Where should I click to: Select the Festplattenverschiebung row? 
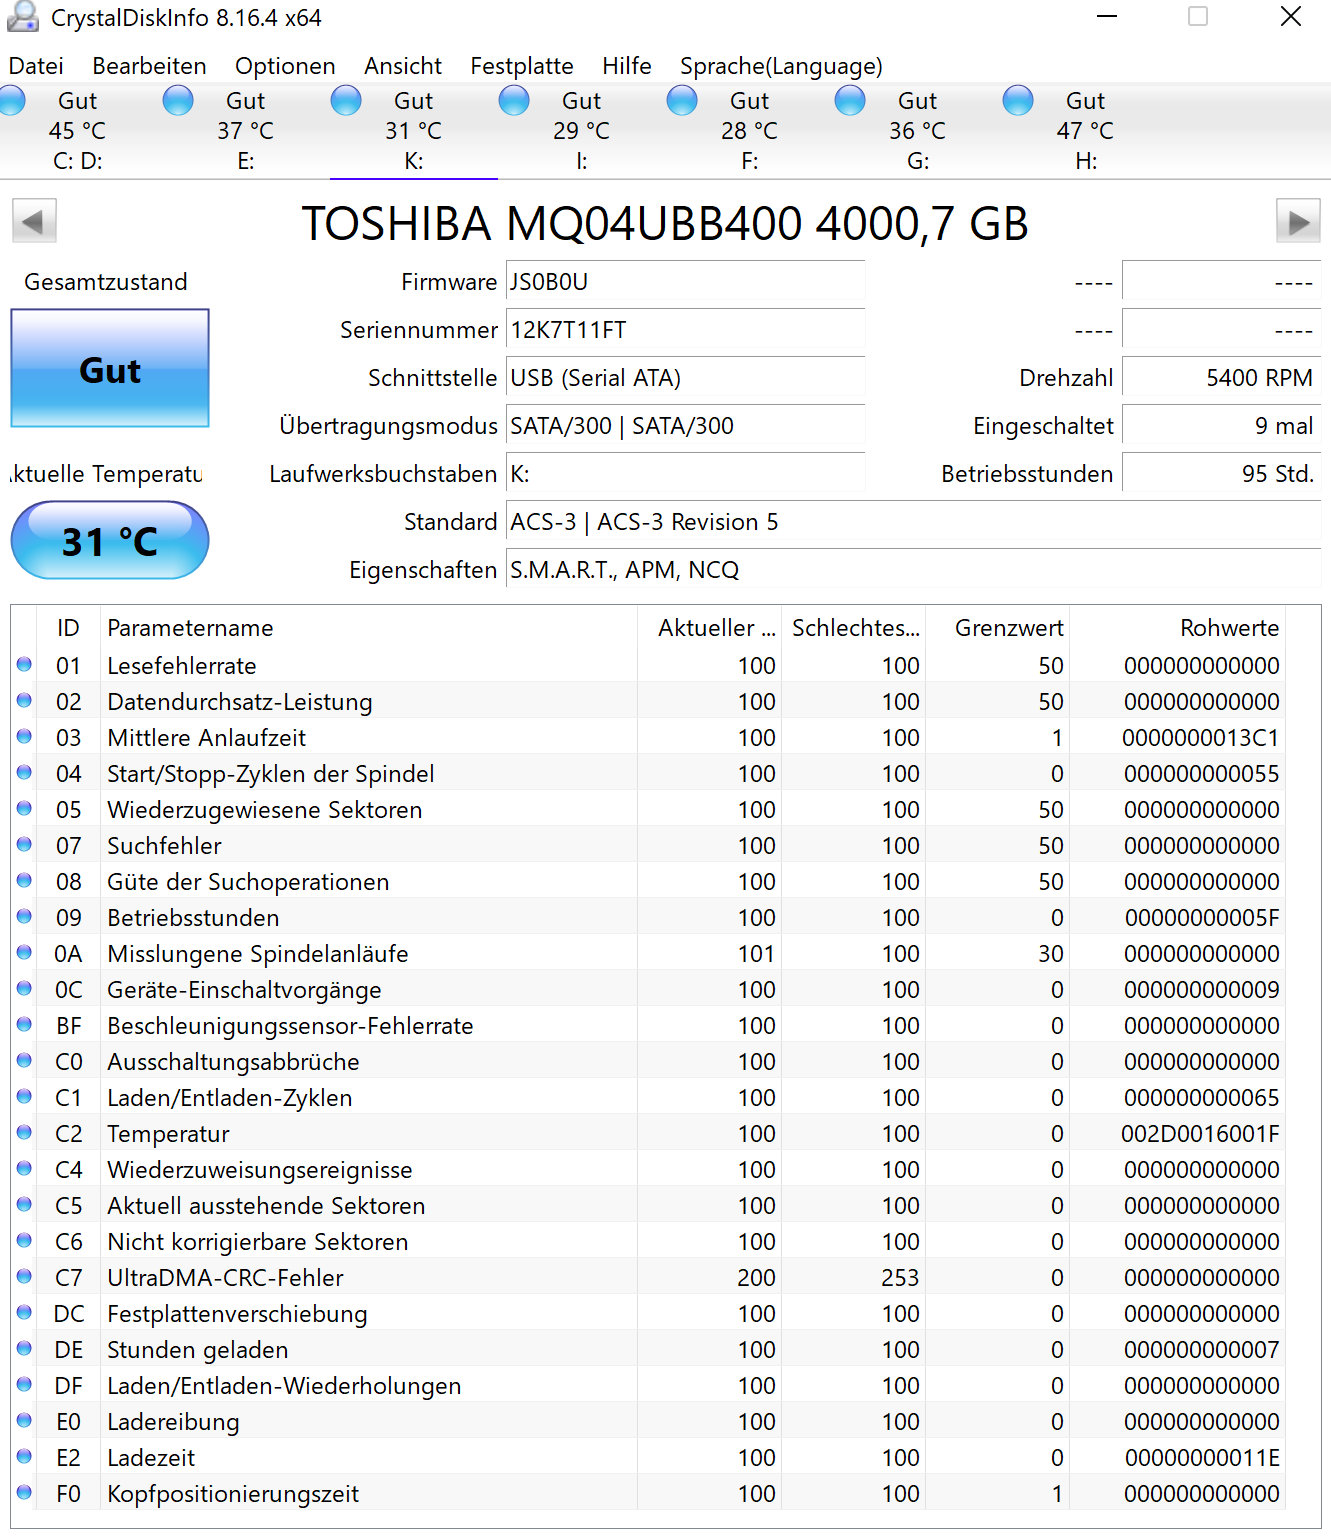(648, 1314)
